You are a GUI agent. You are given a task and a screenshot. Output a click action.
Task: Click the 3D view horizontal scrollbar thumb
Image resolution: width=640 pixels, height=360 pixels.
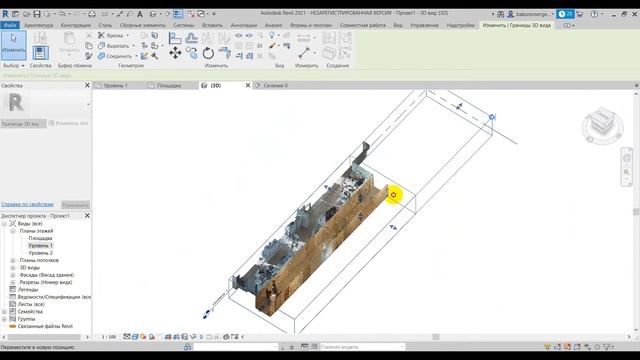click(436, 337)
